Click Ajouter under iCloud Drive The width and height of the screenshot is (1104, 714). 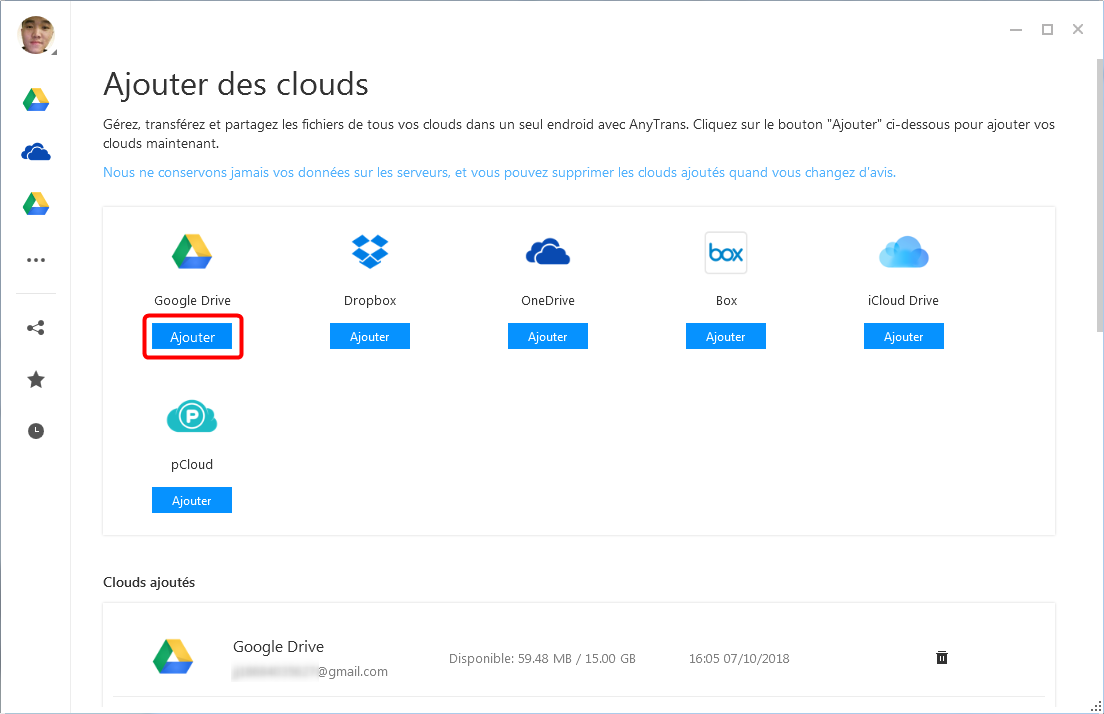pos(904,337)
